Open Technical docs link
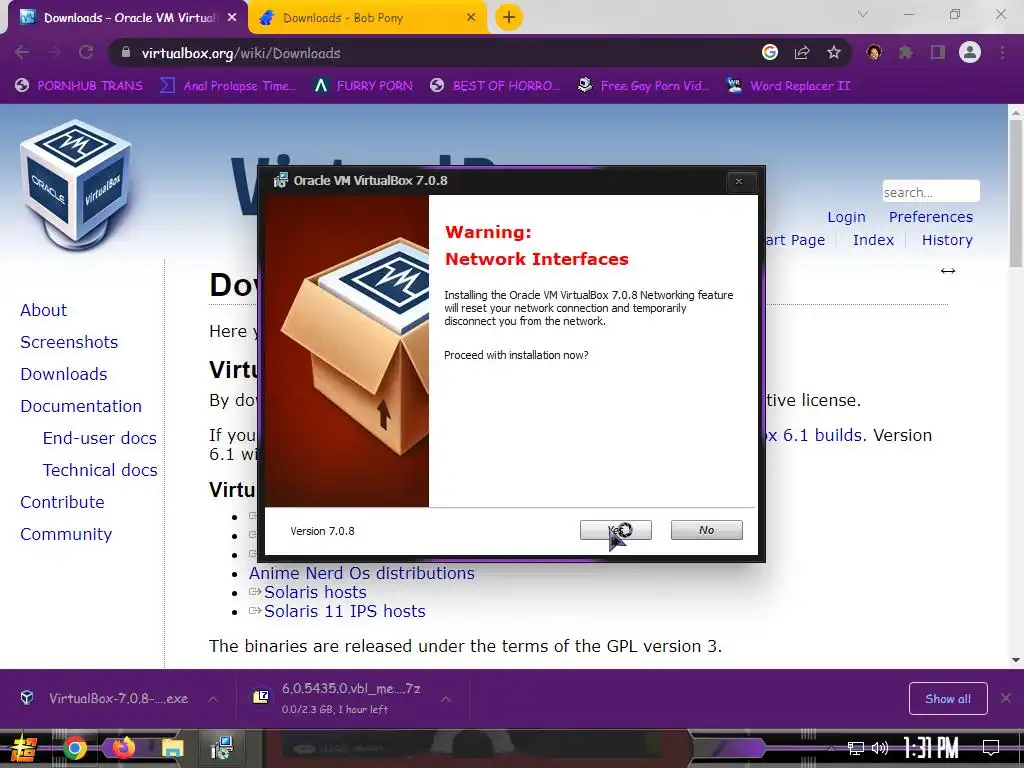Screen dimensions: 1024x768 [x=100, y=470]
